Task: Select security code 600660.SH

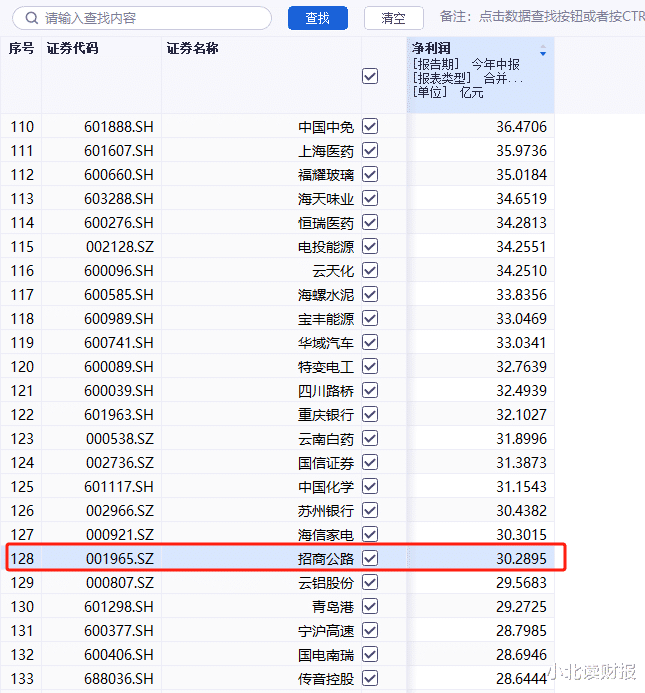Action: (119, 175)
